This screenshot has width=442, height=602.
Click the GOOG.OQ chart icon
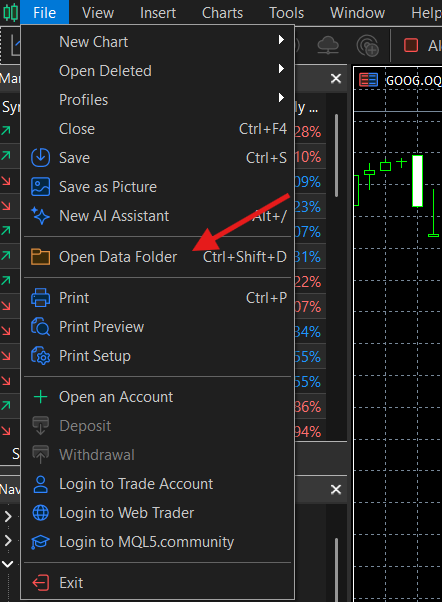point(368,80)
